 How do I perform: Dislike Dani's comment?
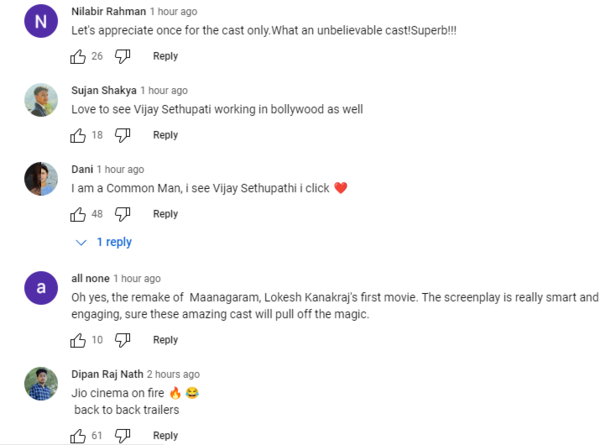pos(123,214)
